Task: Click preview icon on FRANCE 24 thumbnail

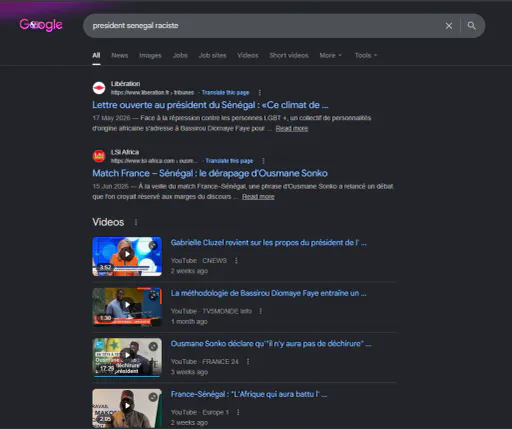Action: tap(153, 346)
